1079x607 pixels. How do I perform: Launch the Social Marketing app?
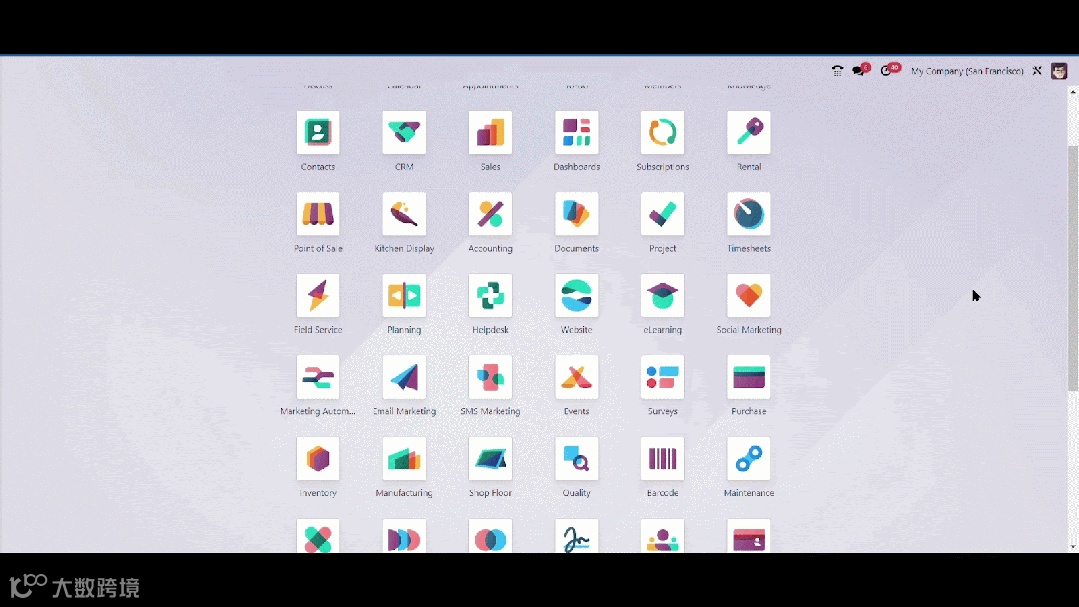[x=749, y=295]
